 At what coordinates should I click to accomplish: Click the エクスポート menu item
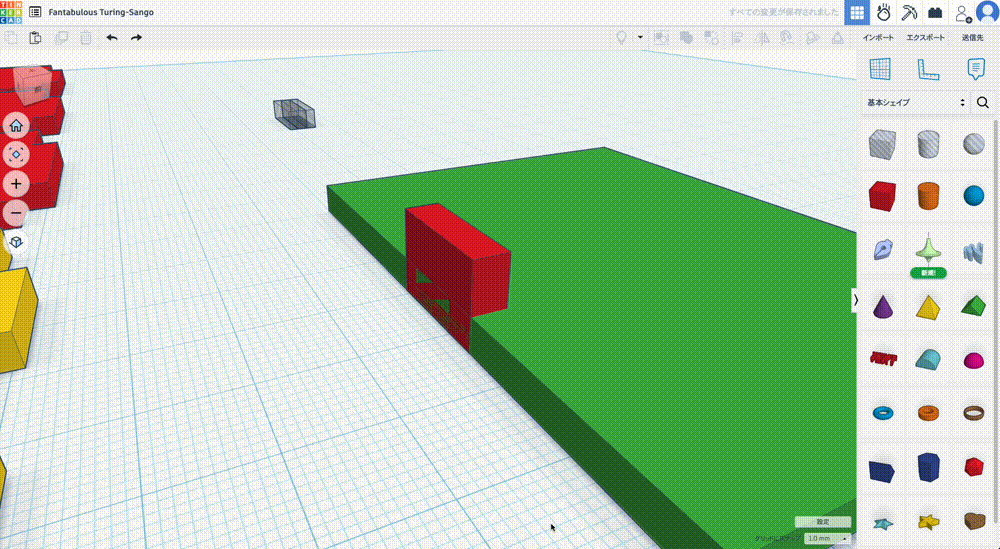click(926, 38)
